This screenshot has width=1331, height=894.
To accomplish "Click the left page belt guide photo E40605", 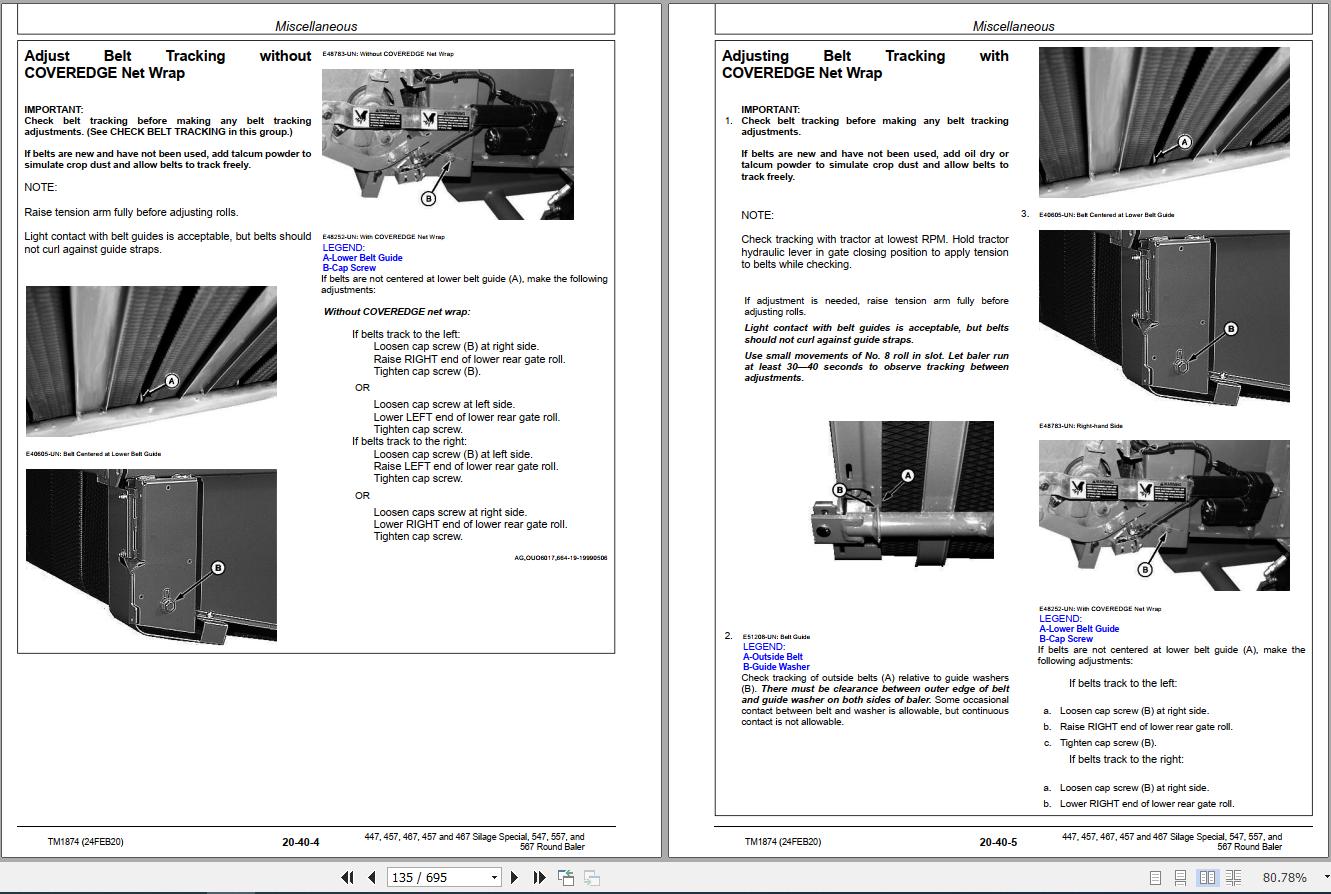I will [151, 361].
